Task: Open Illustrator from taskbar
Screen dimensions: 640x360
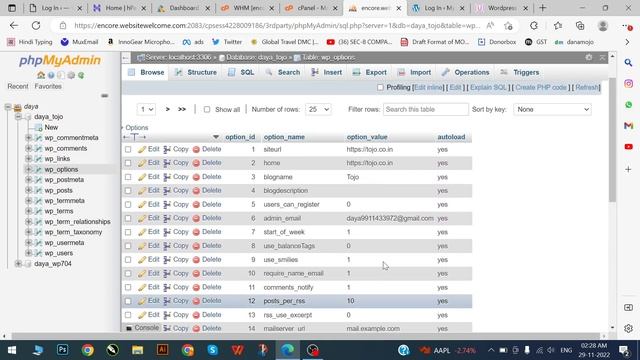Action: pyautogui.click(x=162, y=350)
